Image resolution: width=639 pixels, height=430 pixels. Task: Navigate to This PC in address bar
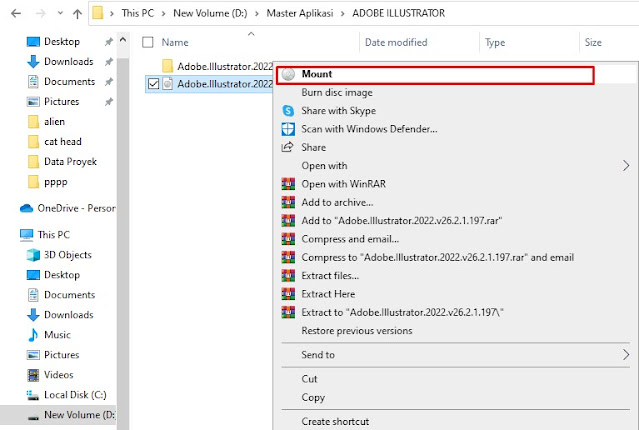(x=138, y=13)
